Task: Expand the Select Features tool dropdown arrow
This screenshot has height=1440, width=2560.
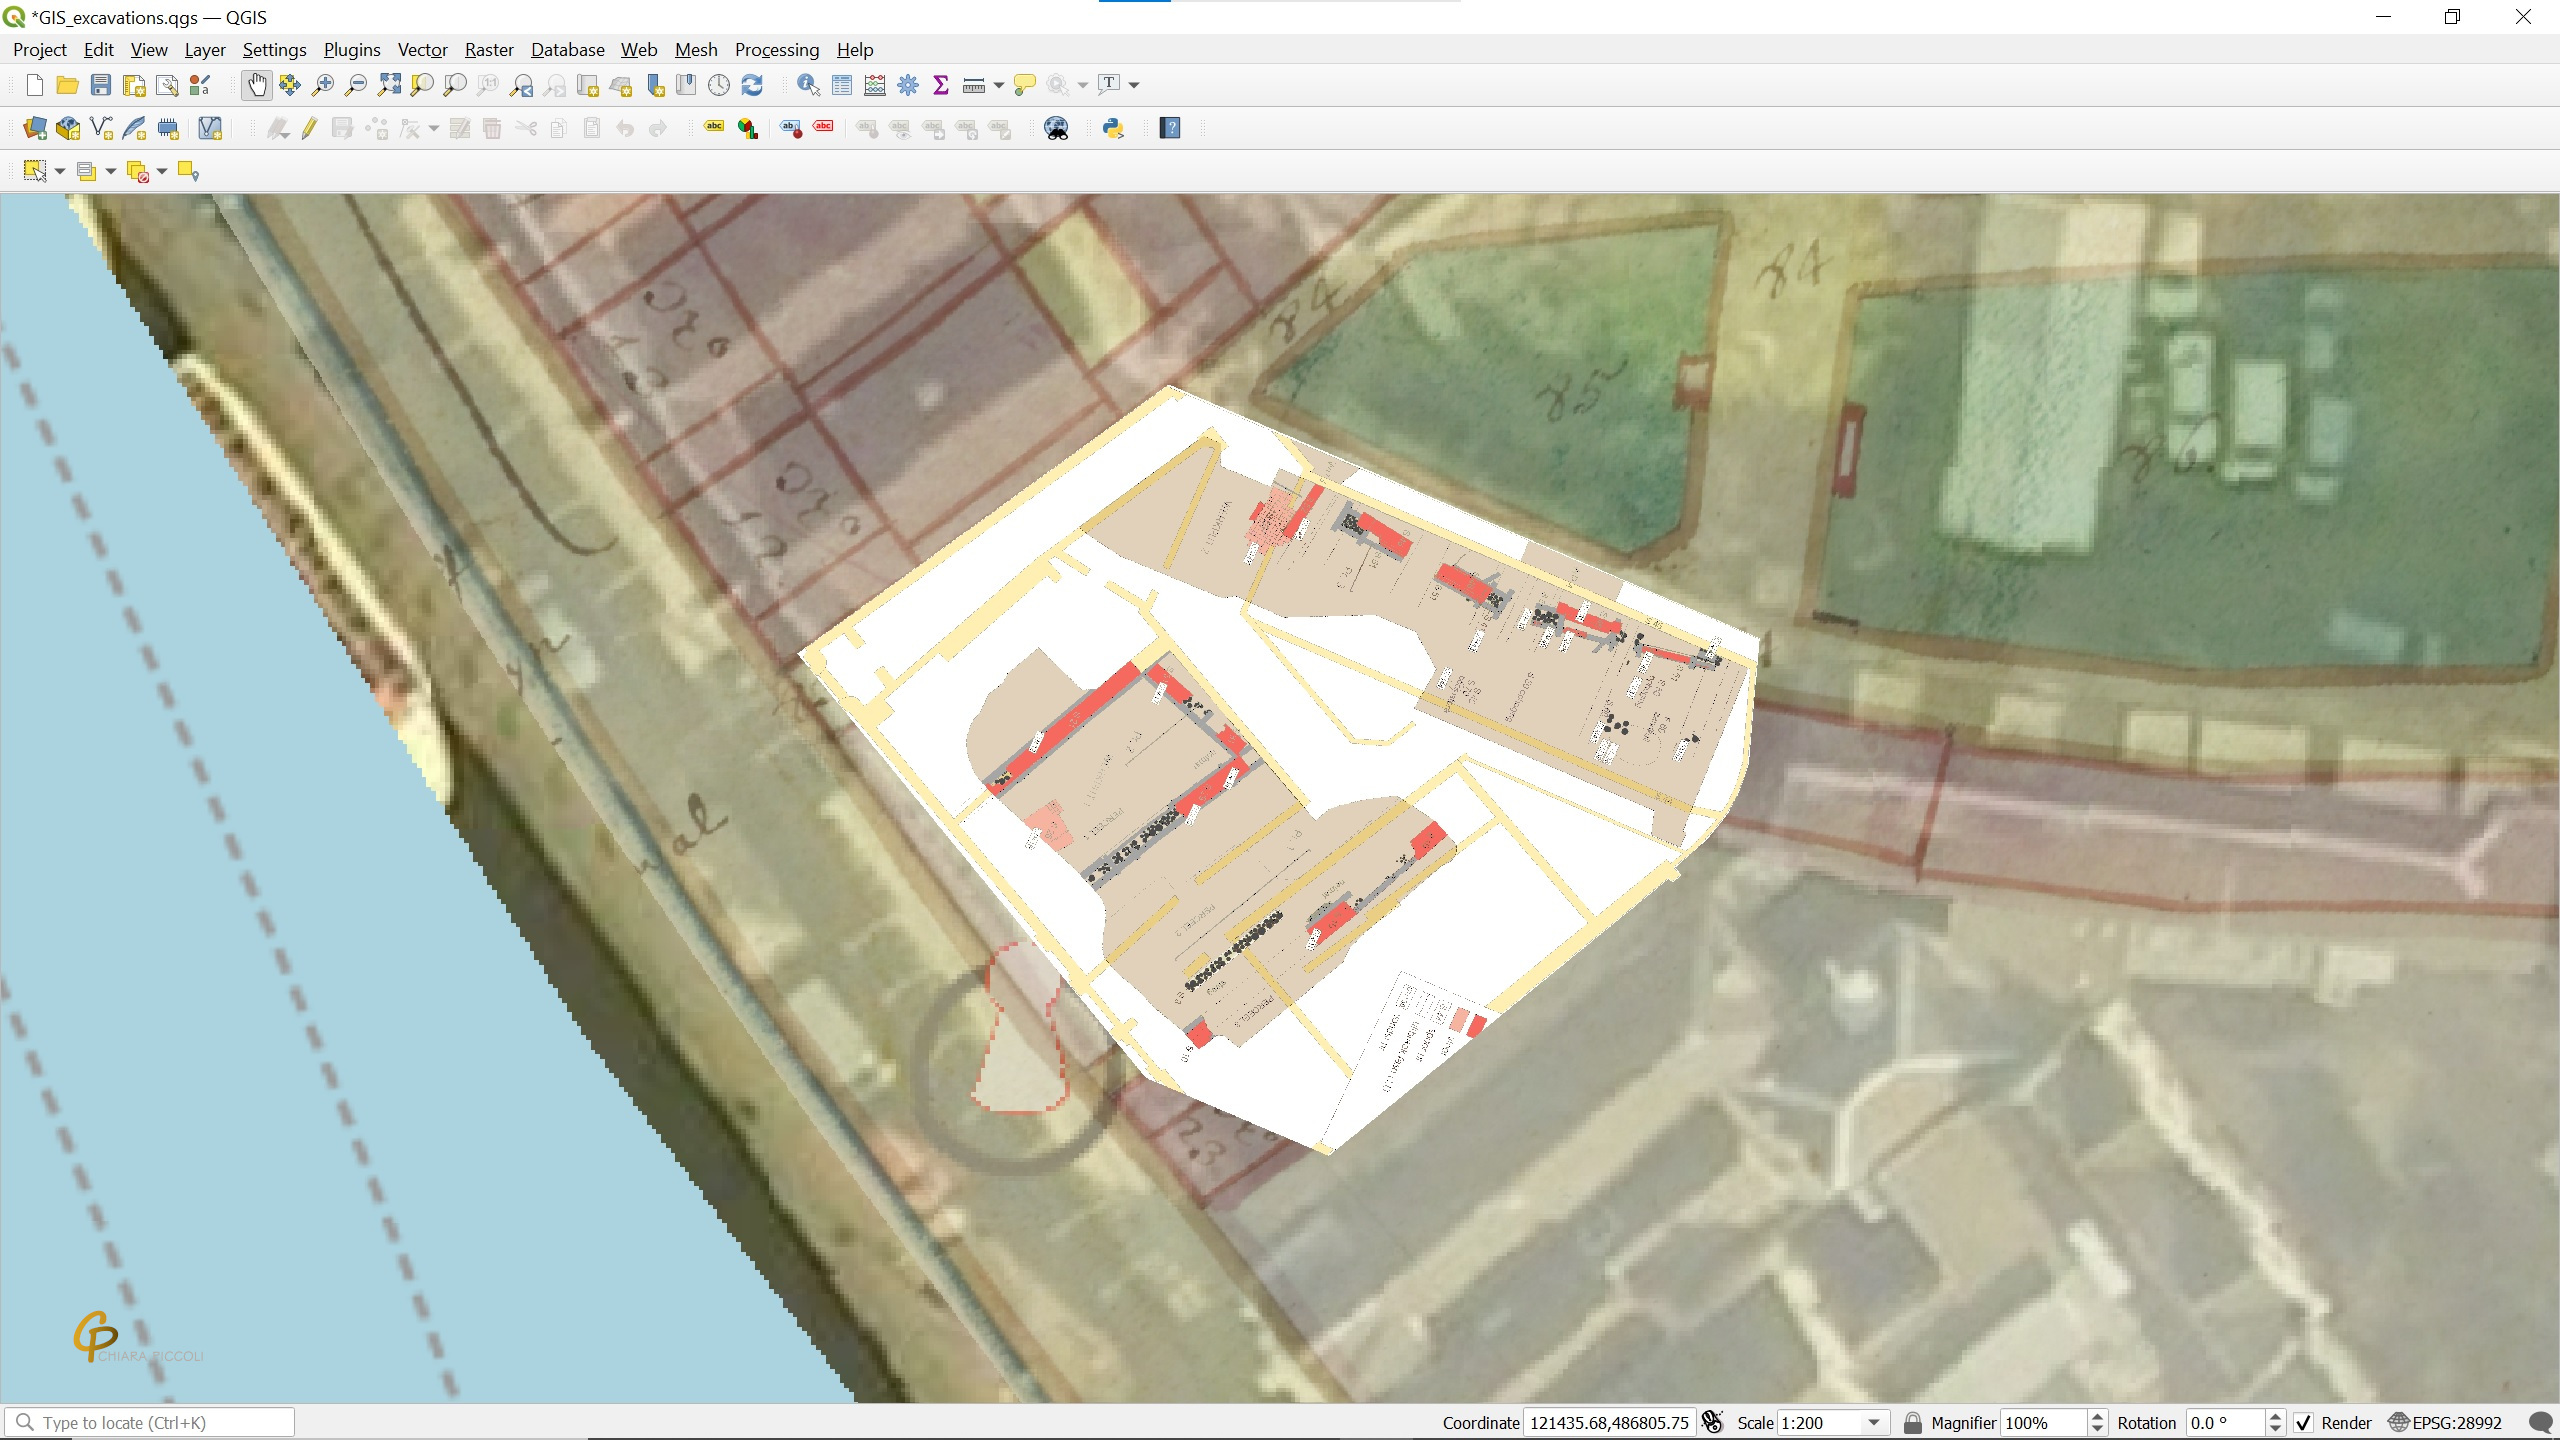Action: pyautogui.click(x=60, y=171)
